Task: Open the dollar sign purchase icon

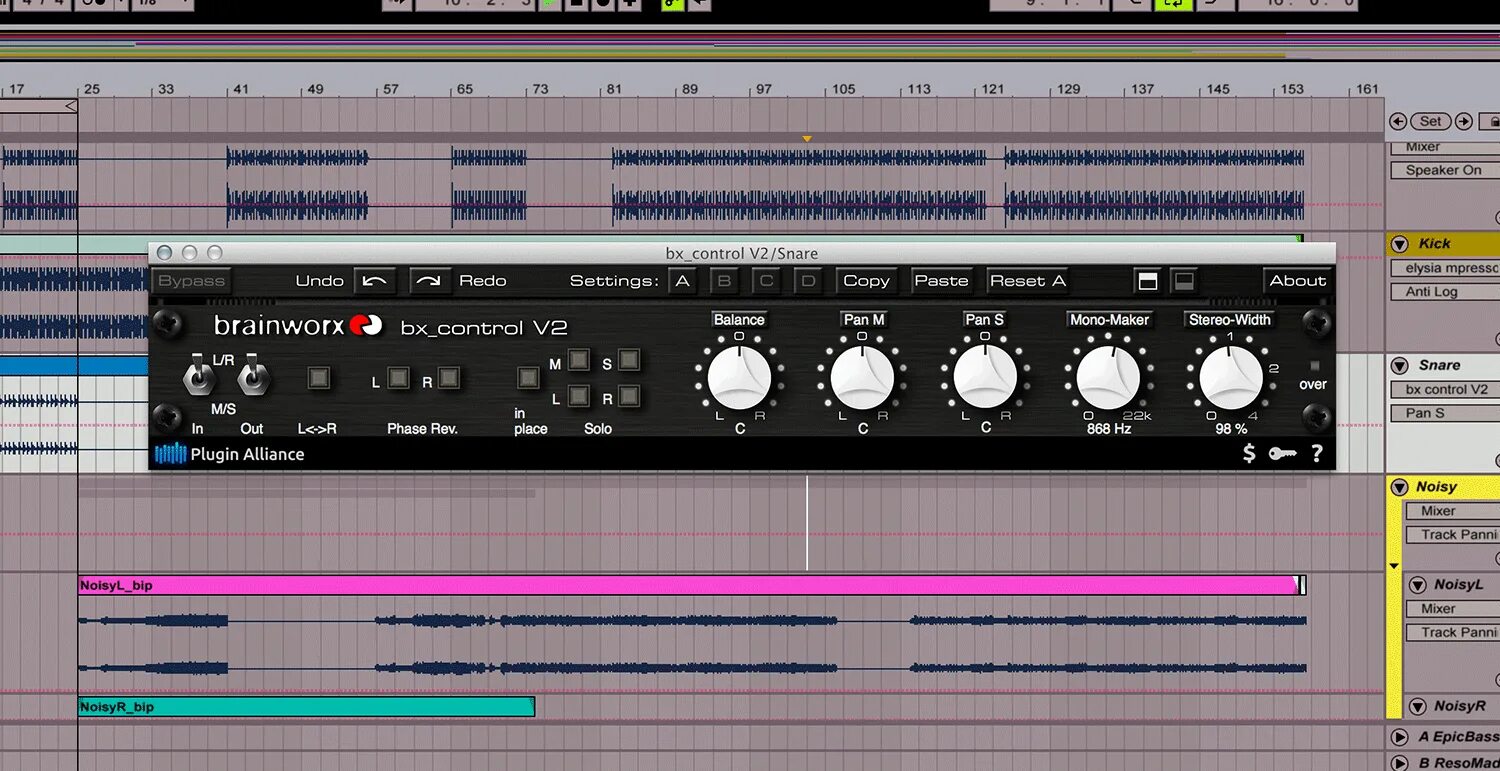Action: point(1249,453)
